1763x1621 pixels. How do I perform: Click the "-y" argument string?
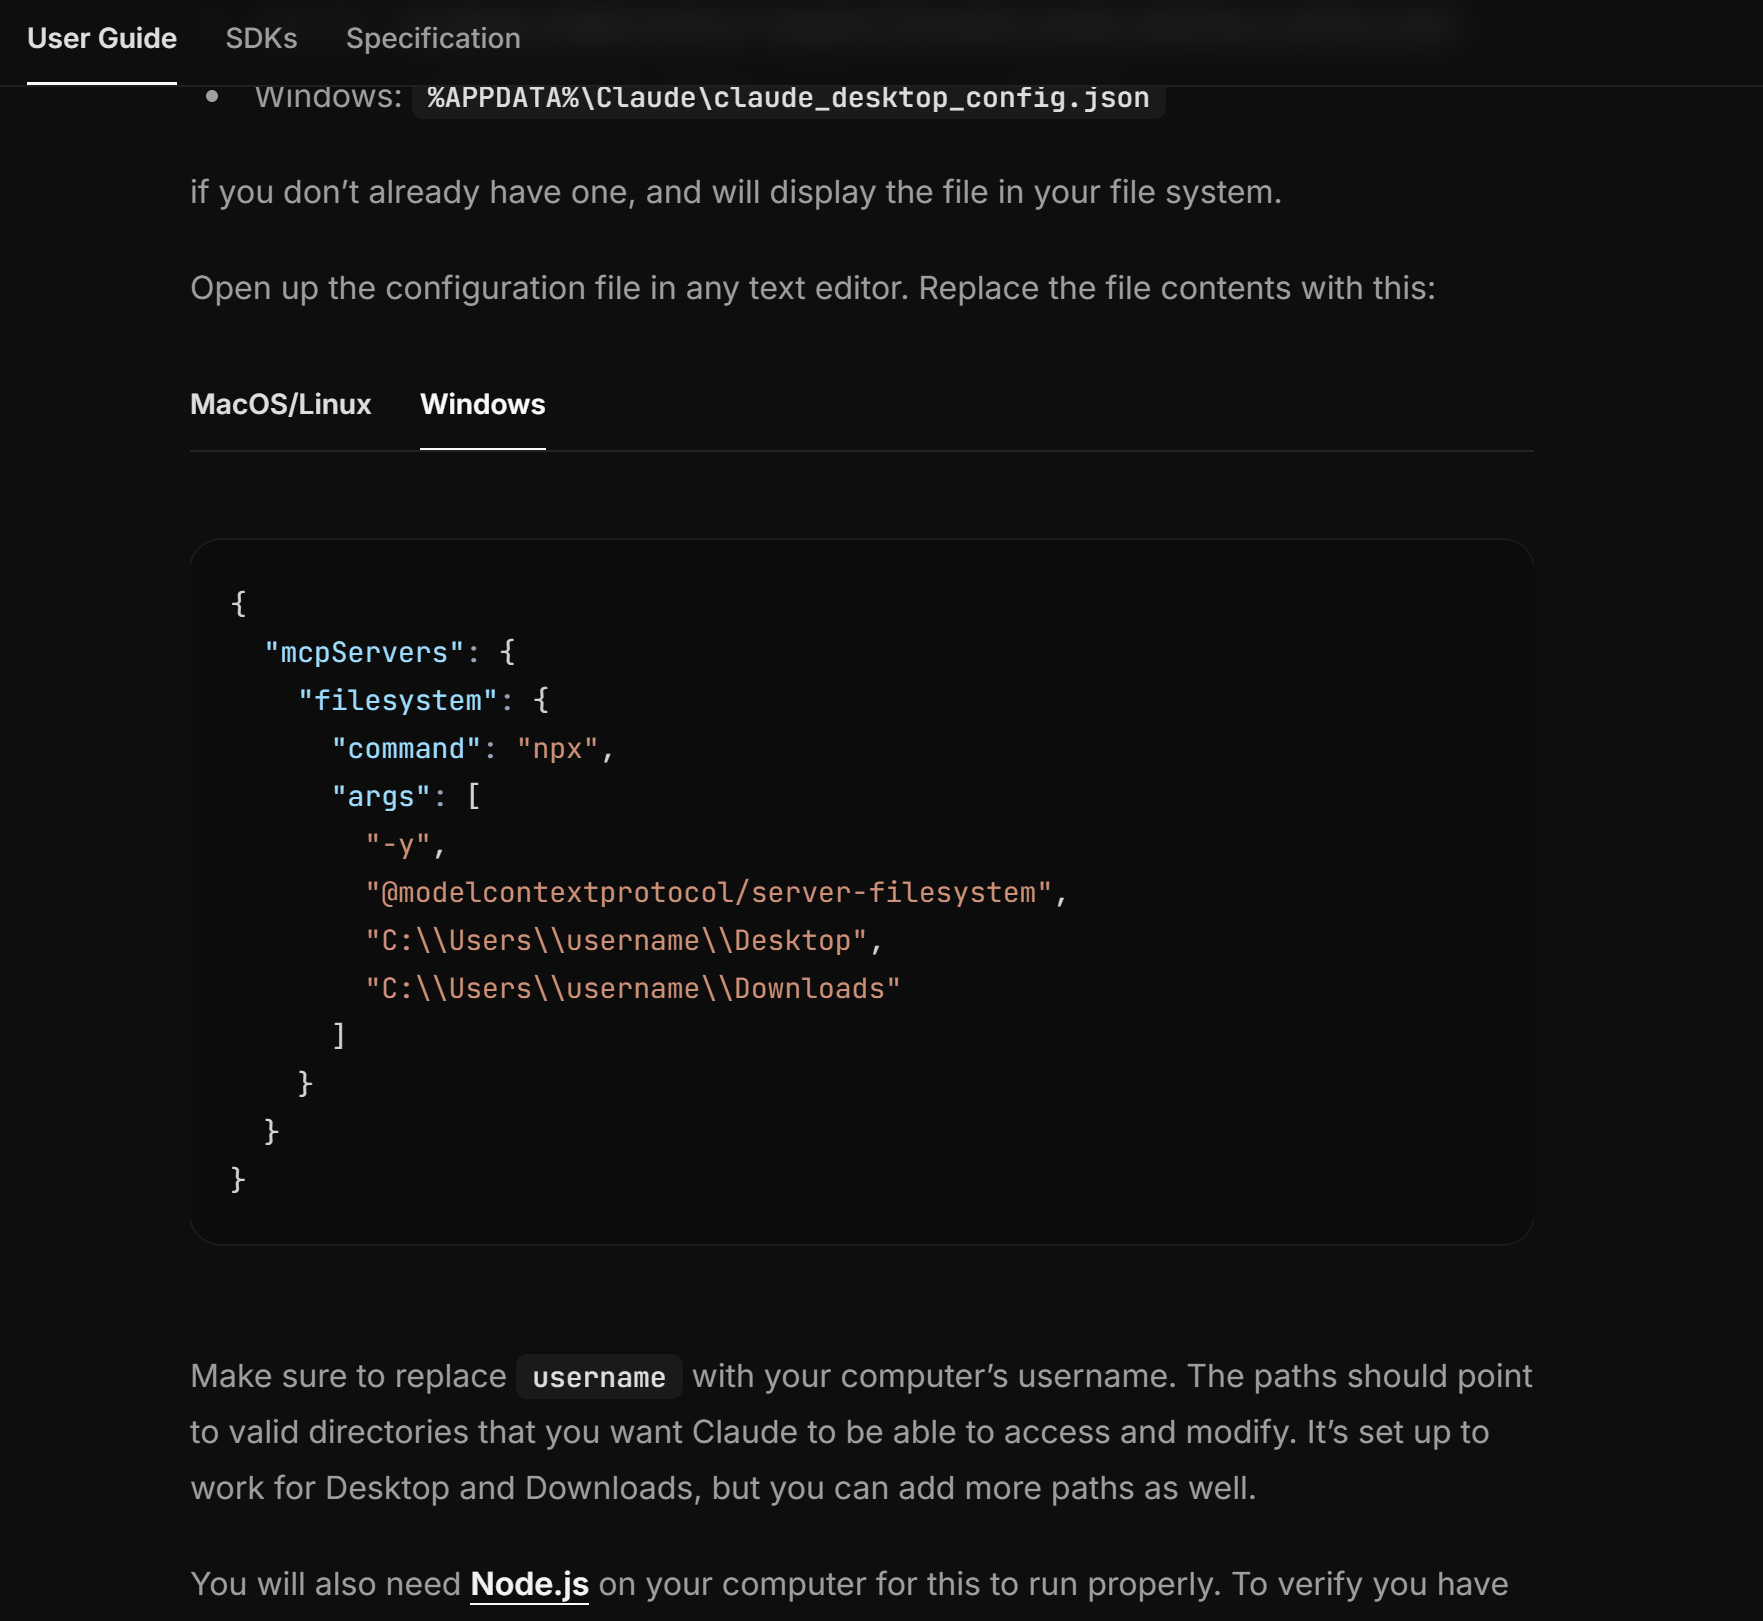[398, 844]
